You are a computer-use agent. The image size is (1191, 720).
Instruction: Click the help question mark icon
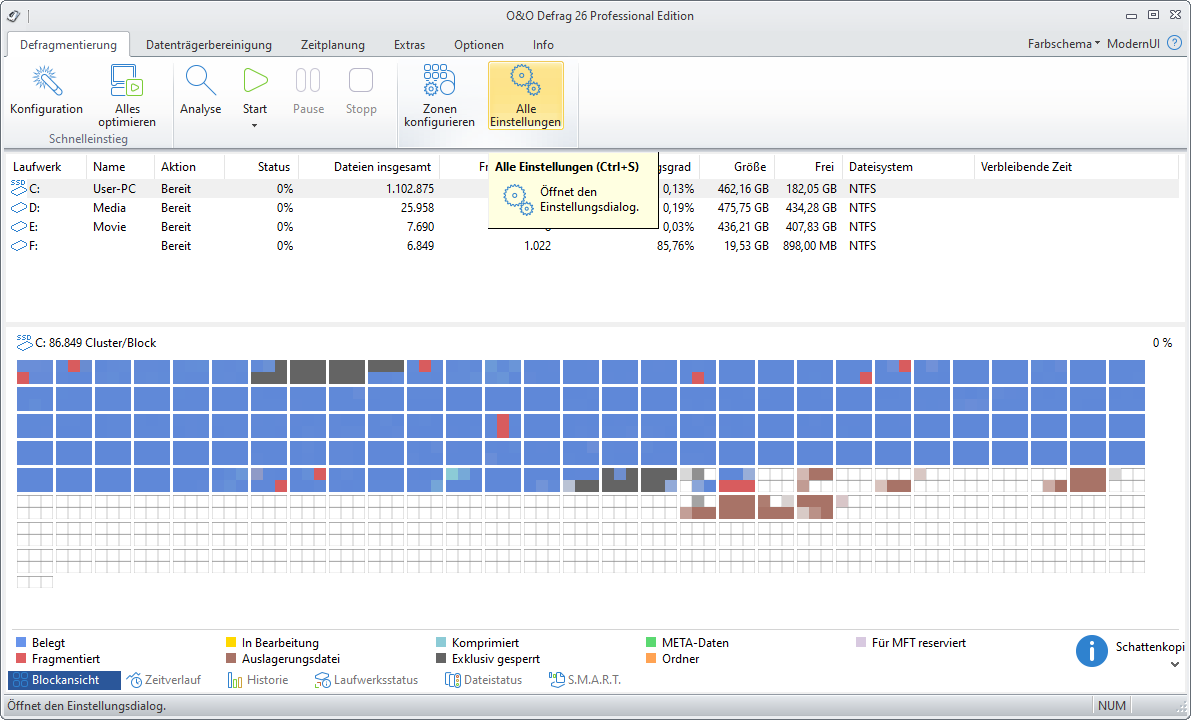tap(1174, 43)
